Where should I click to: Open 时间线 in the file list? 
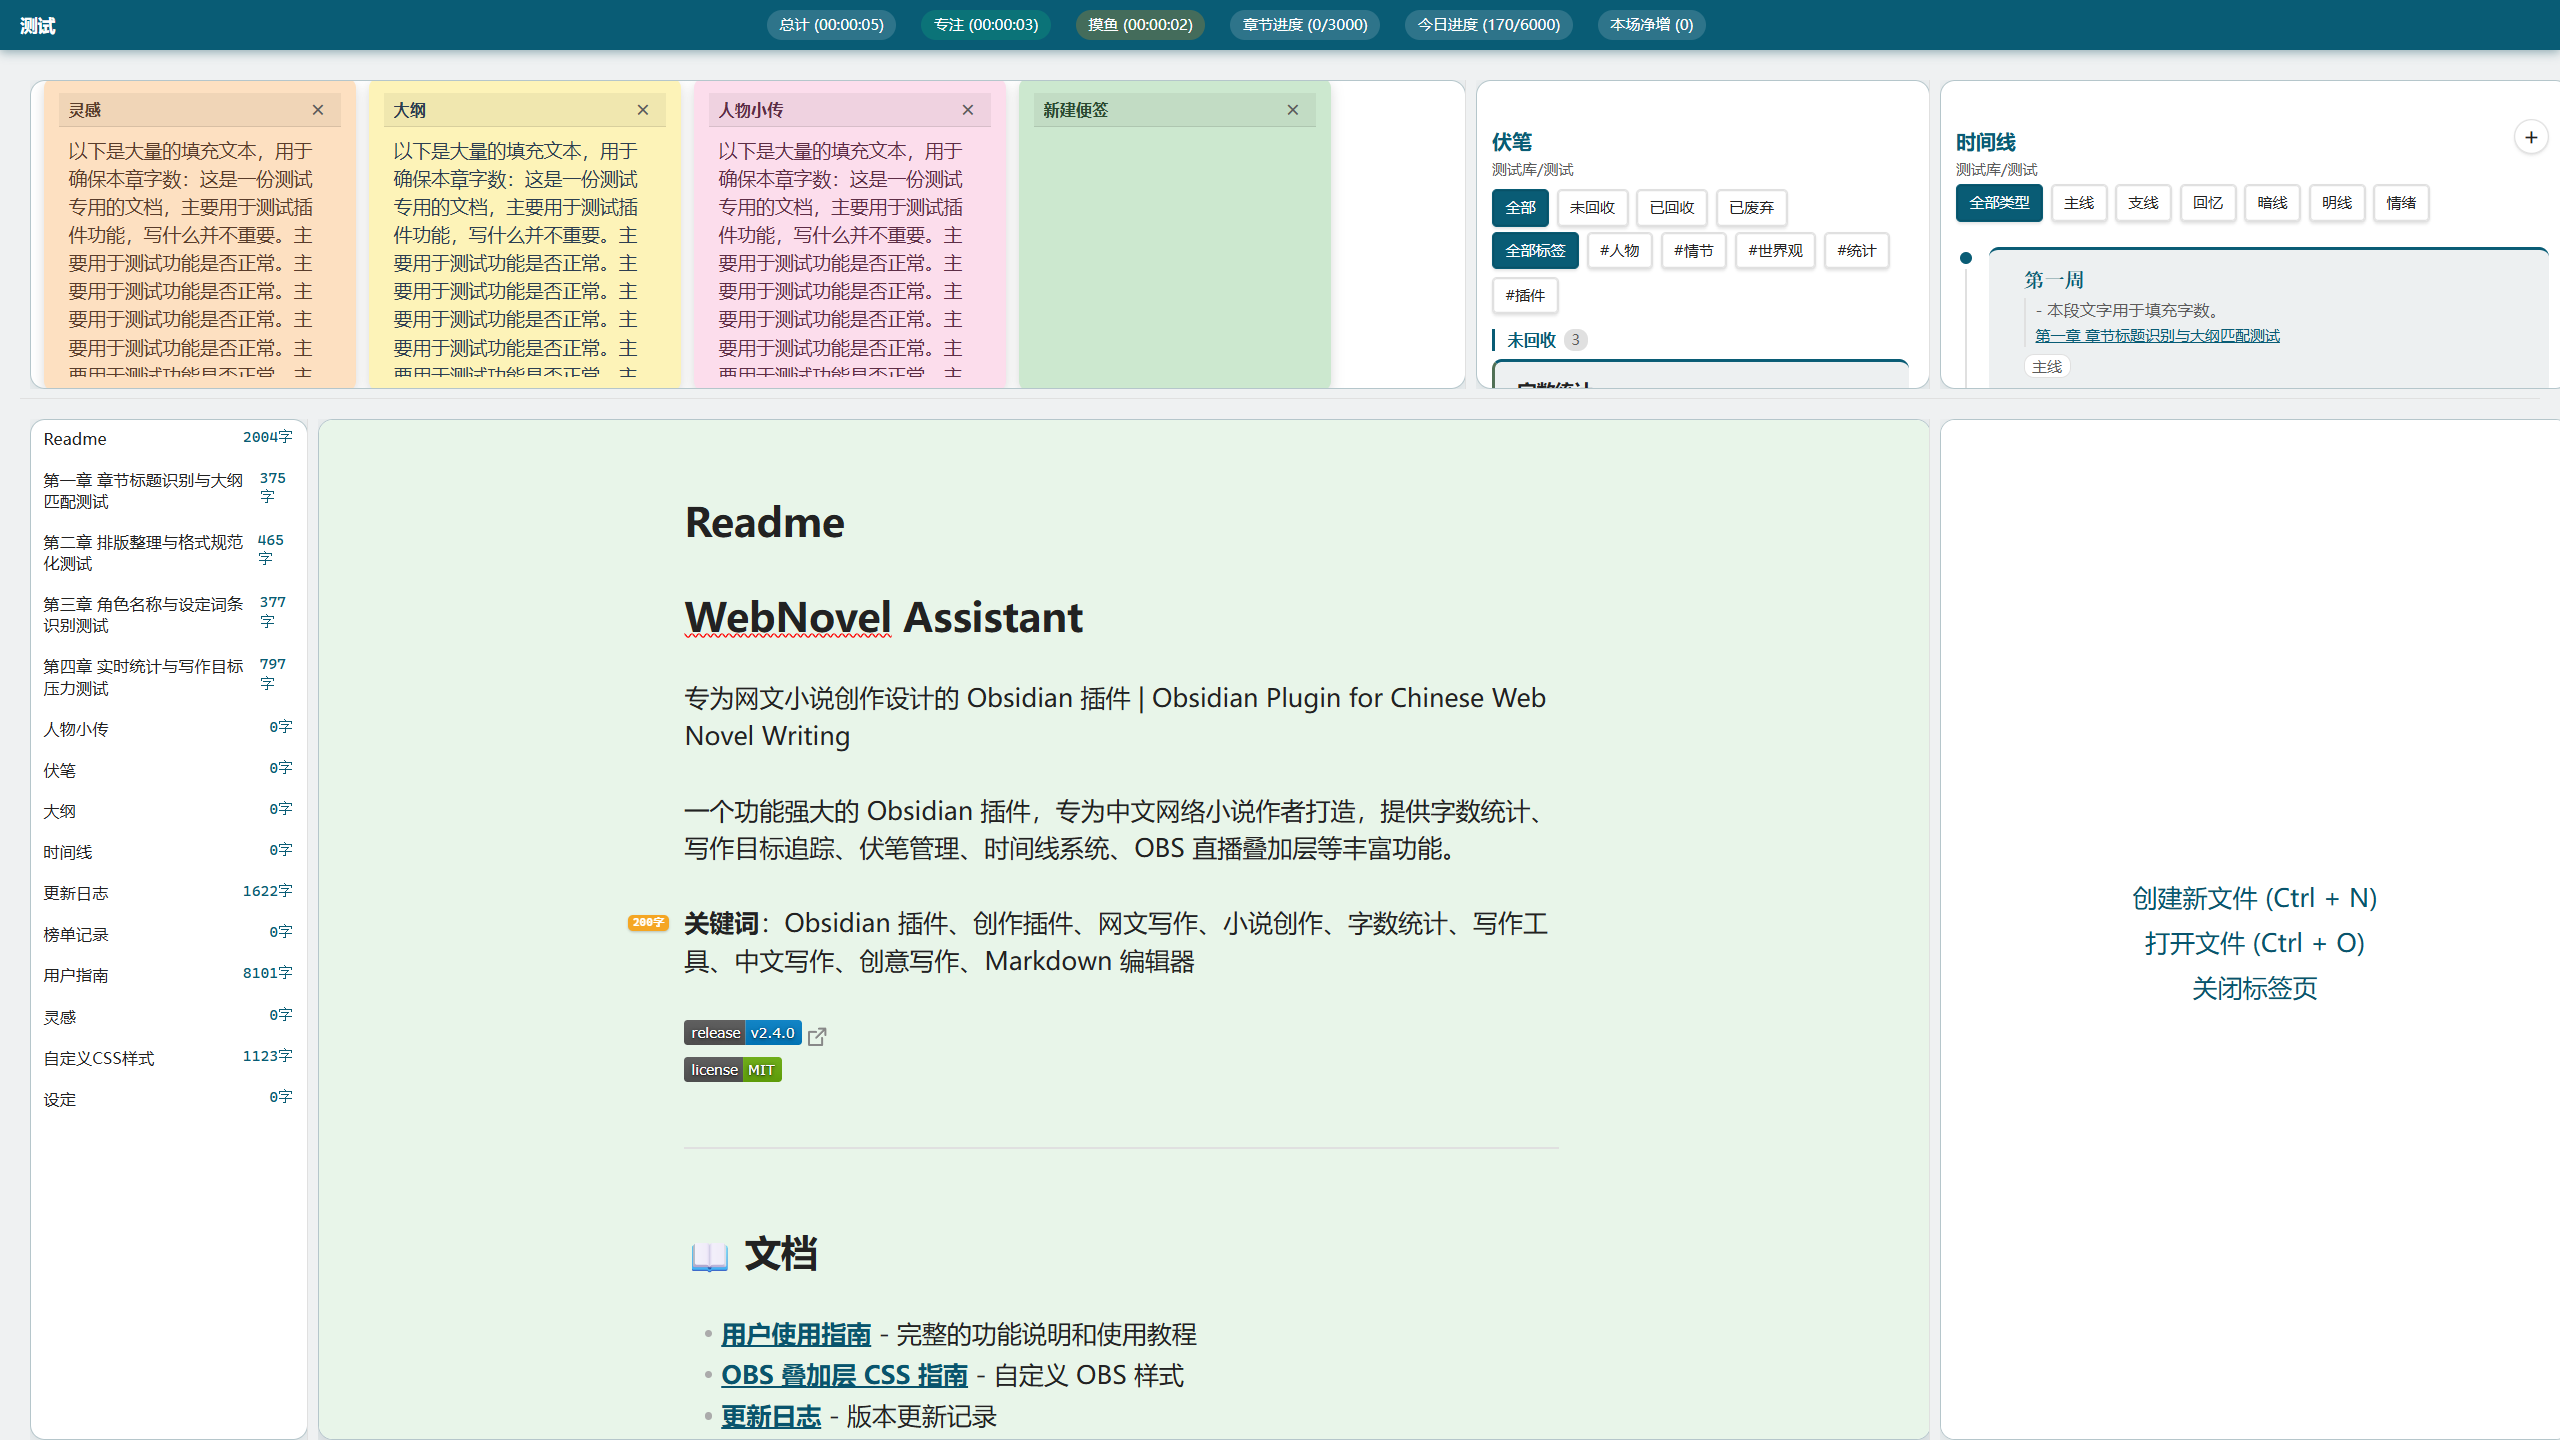point(168,852)
